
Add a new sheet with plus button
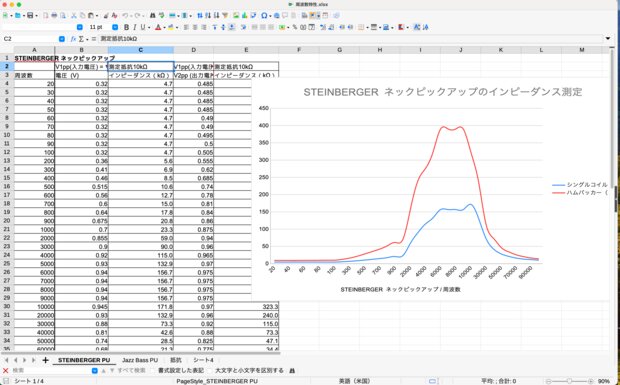[x=45, y=360]
